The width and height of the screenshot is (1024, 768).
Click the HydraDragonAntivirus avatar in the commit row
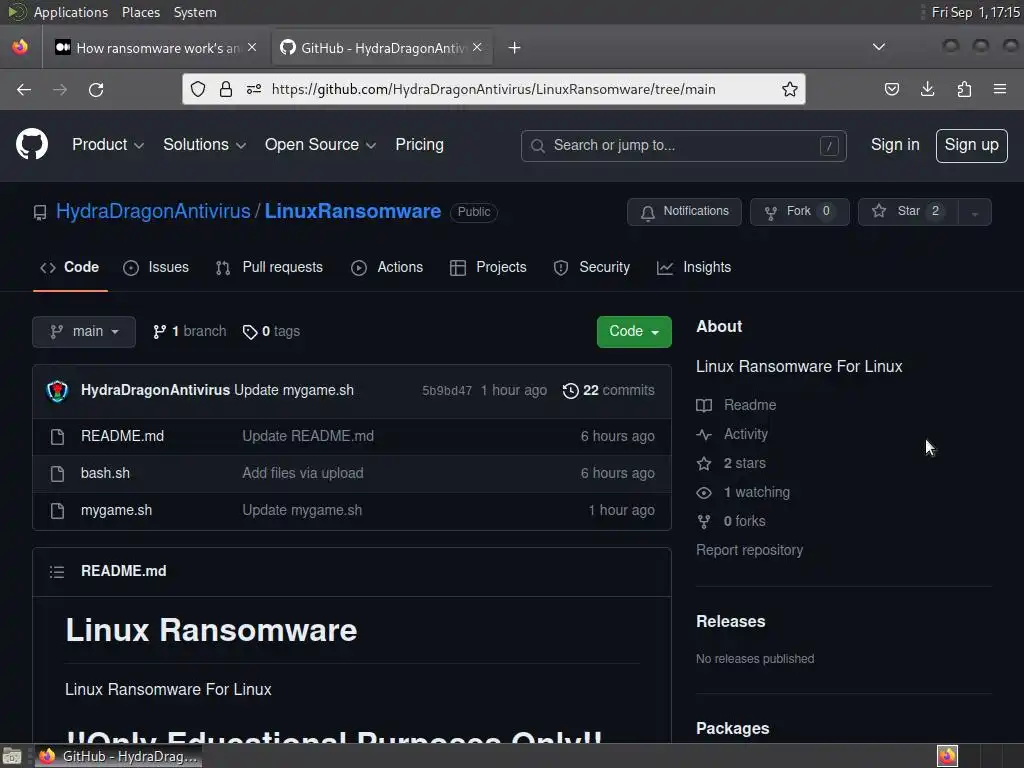[x=57, y=391]
